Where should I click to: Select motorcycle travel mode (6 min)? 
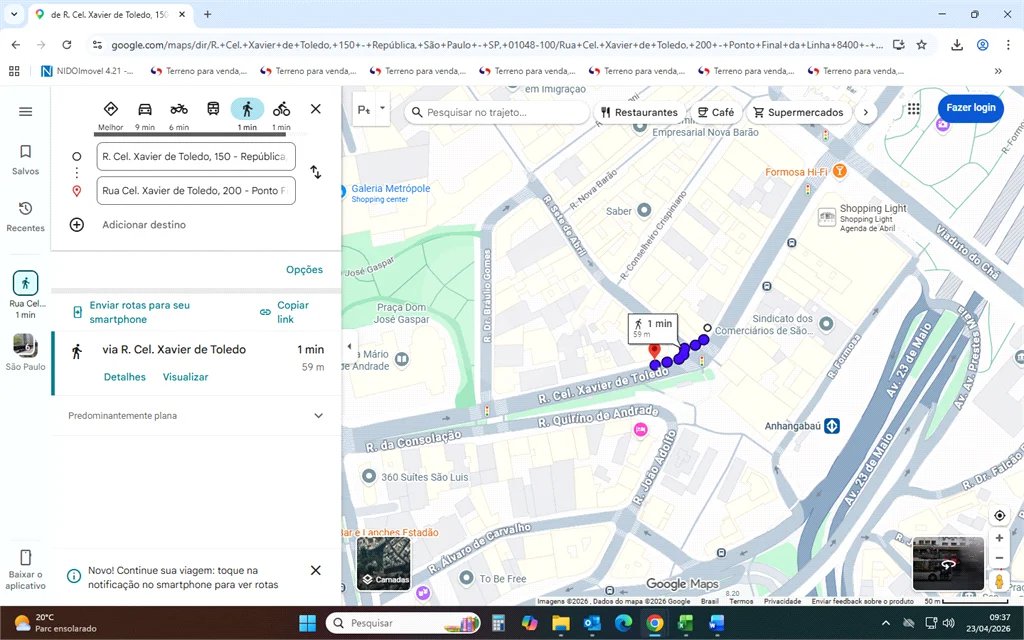pos(179,114)
